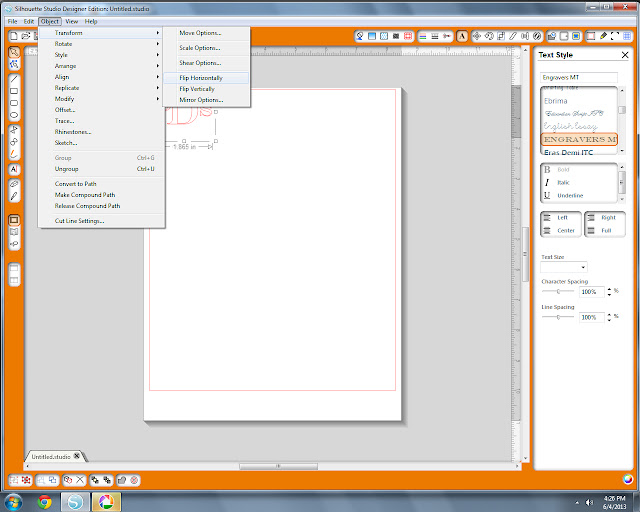Close the Untitled.studio tab
640x512 pixels.
(x=76, y=456)
